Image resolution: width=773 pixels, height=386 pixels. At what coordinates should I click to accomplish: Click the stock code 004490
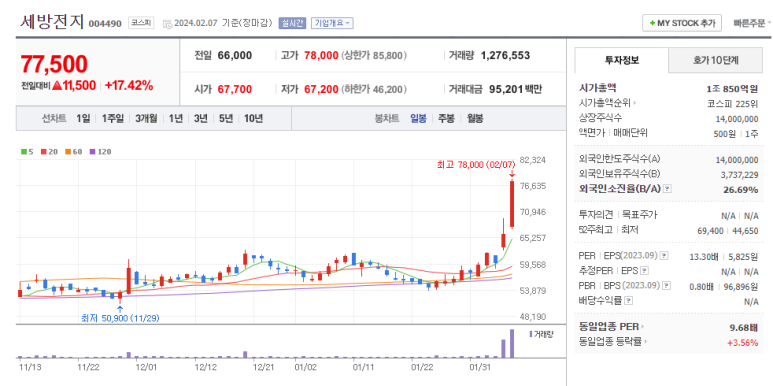pos(105,24)
